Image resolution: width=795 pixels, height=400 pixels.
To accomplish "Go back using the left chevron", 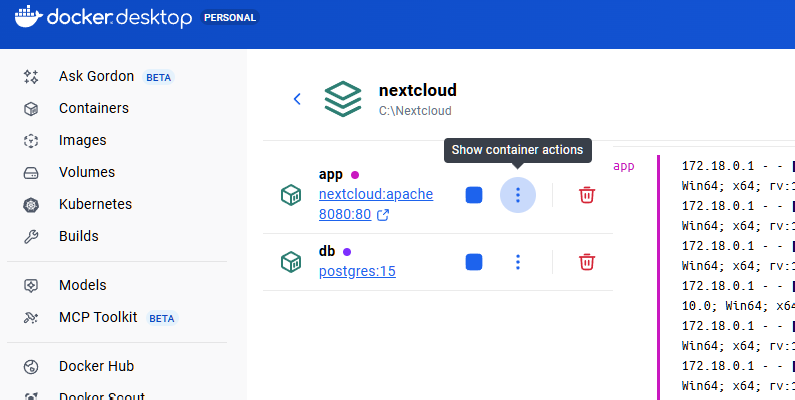I will pos(297,99).
